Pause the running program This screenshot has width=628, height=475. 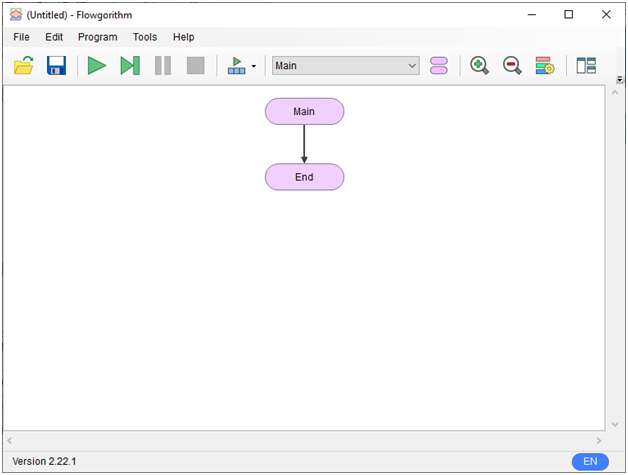(x=163, y=65)
